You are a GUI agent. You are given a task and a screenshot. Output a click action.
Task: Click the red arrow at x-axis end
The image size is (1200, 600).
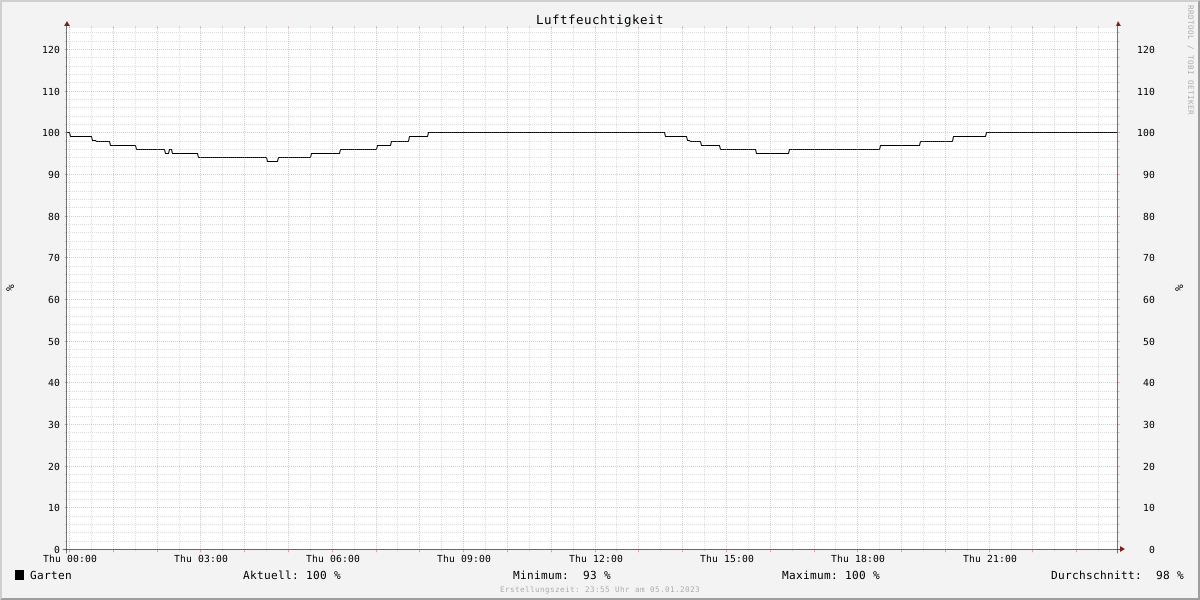(1122, 549)
